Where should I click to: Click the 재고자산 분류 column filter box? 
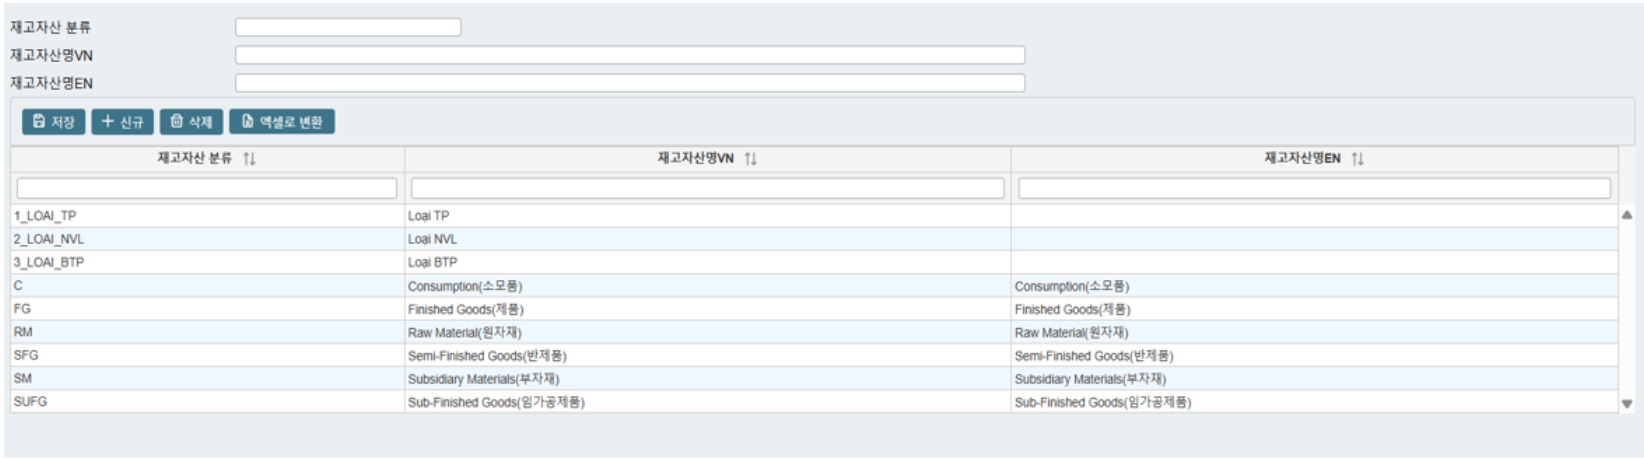(x=207, y=188)
